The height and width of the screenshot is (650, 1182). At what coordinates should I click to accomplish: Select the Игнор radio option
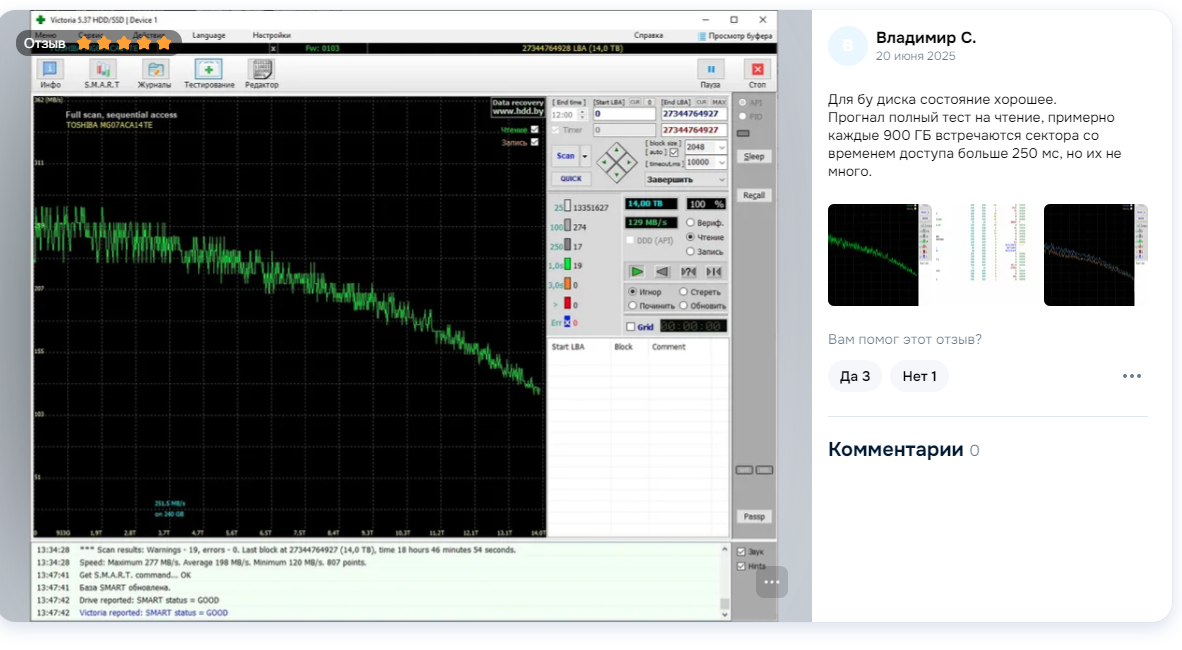[632, 291]
